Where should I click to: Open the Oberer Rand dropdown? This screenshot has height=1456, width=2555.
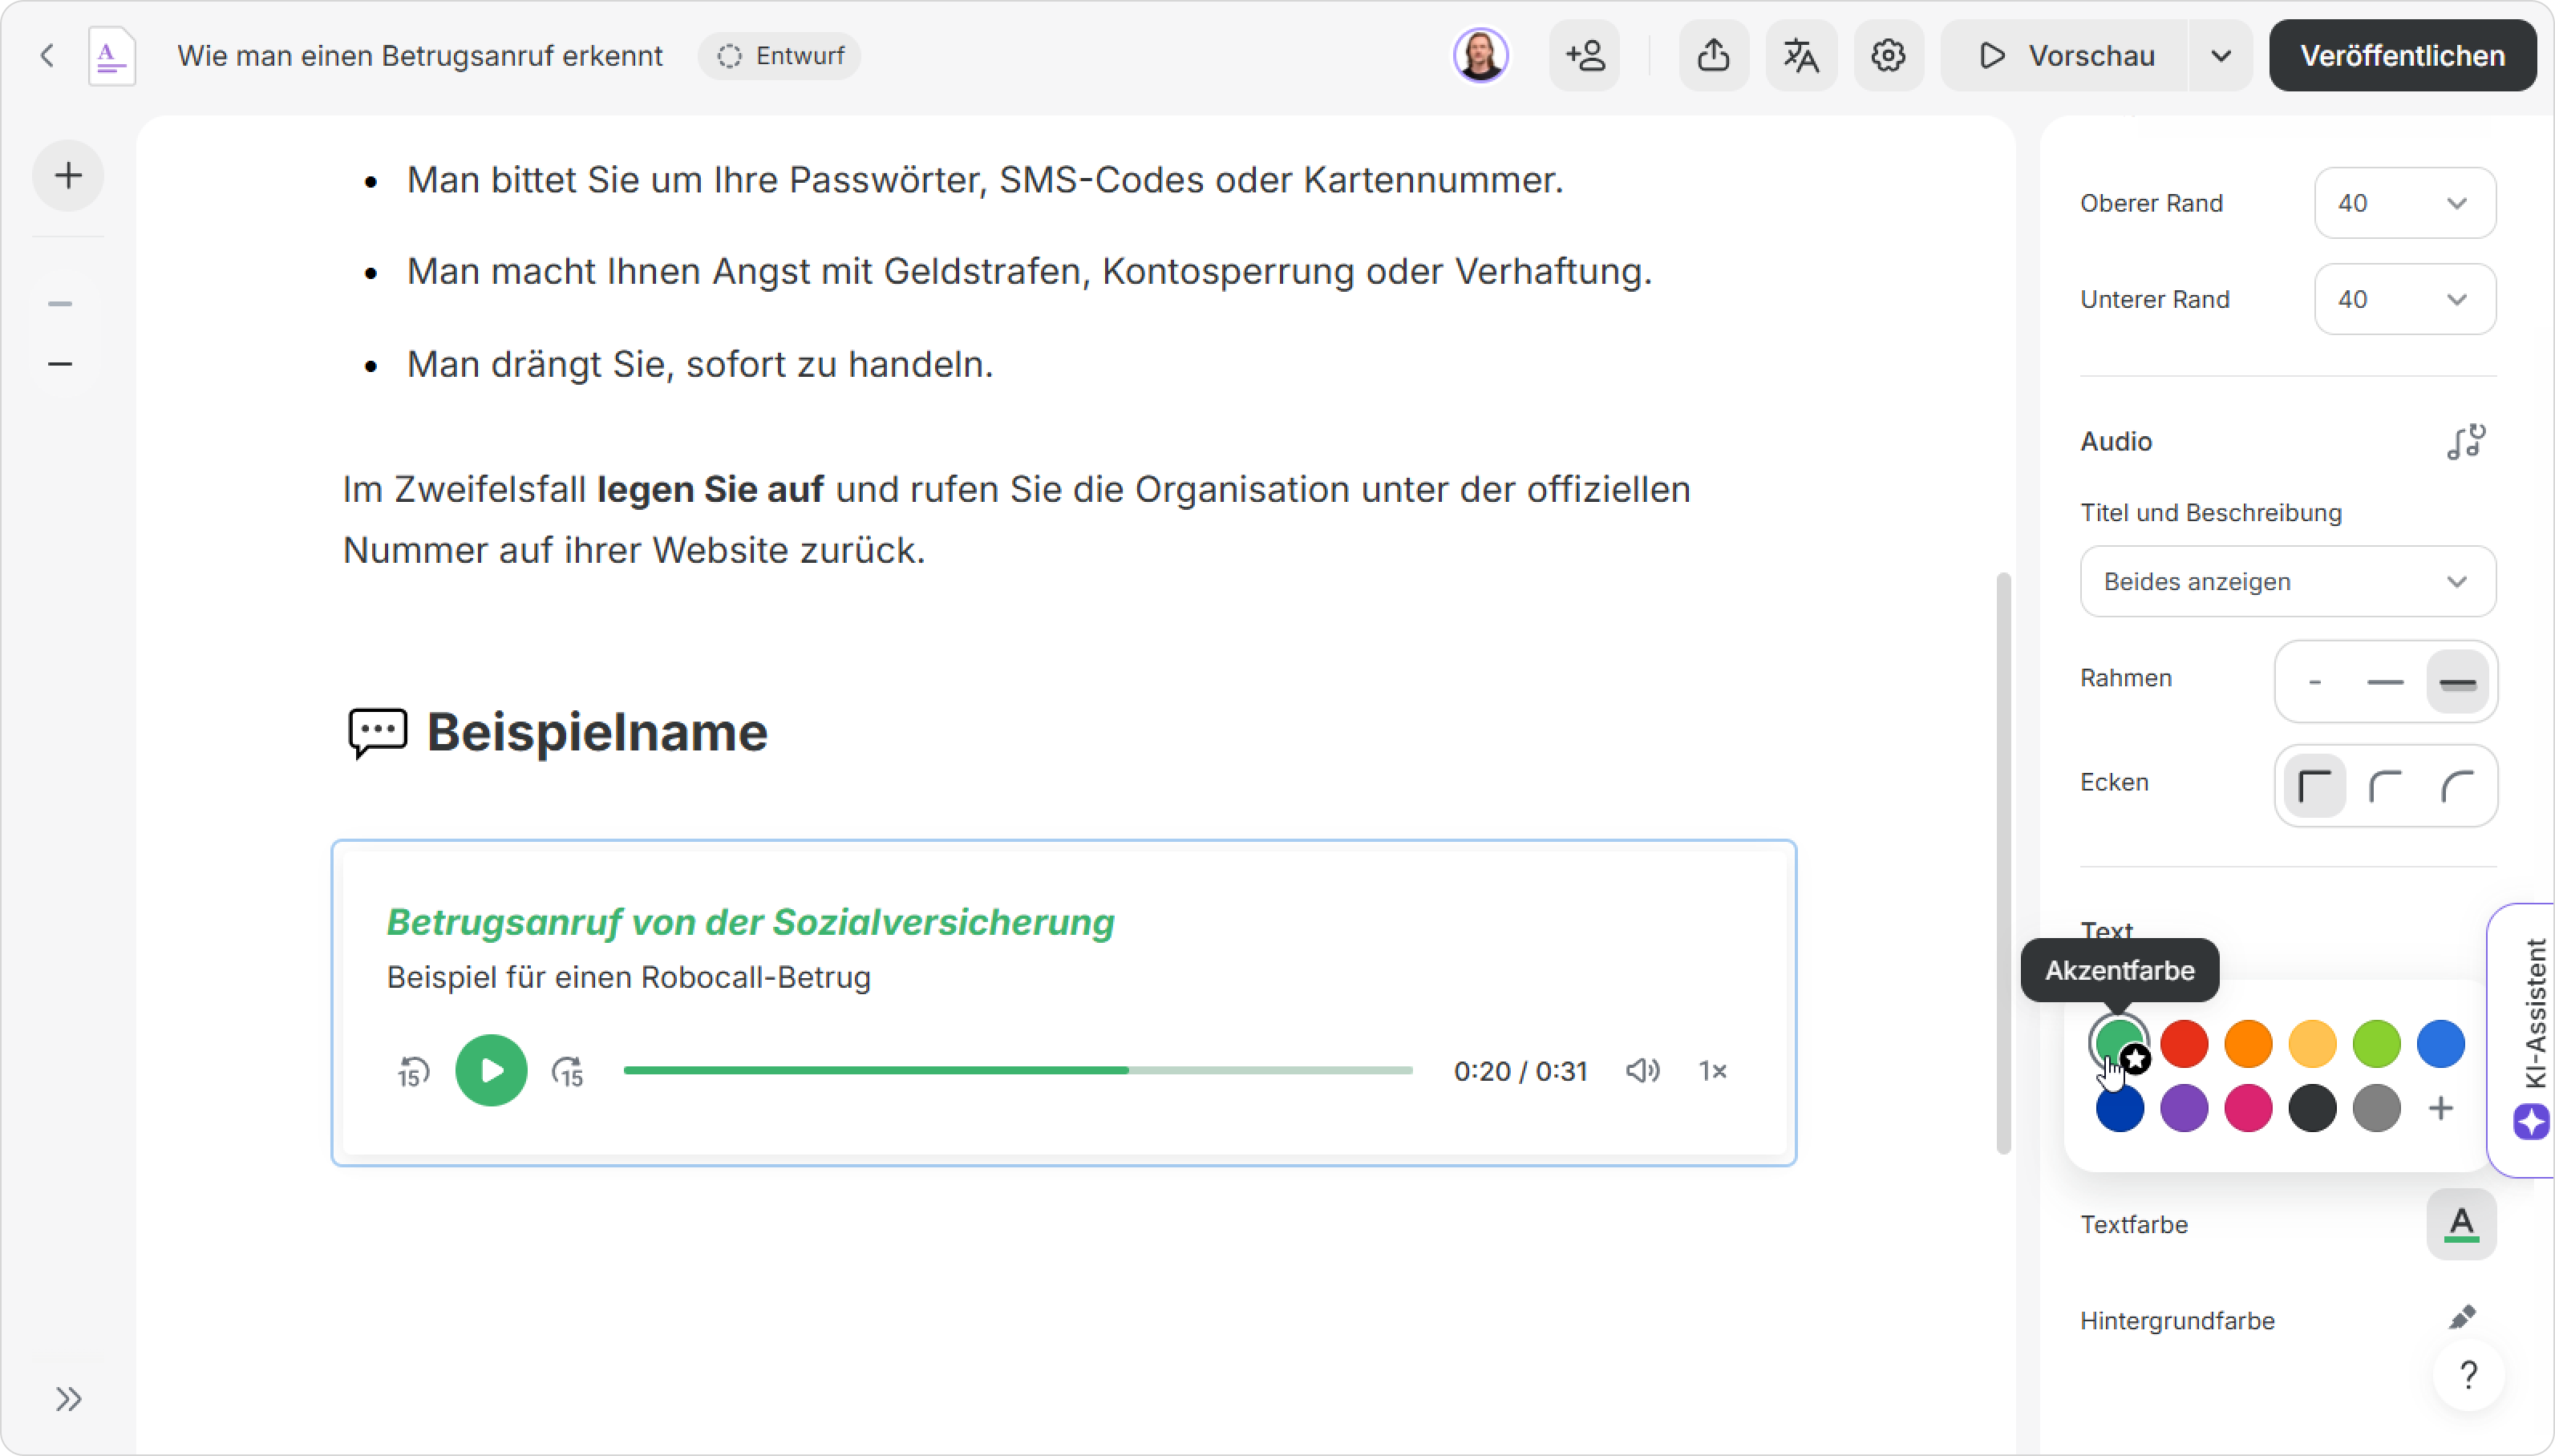(2405, 203)
